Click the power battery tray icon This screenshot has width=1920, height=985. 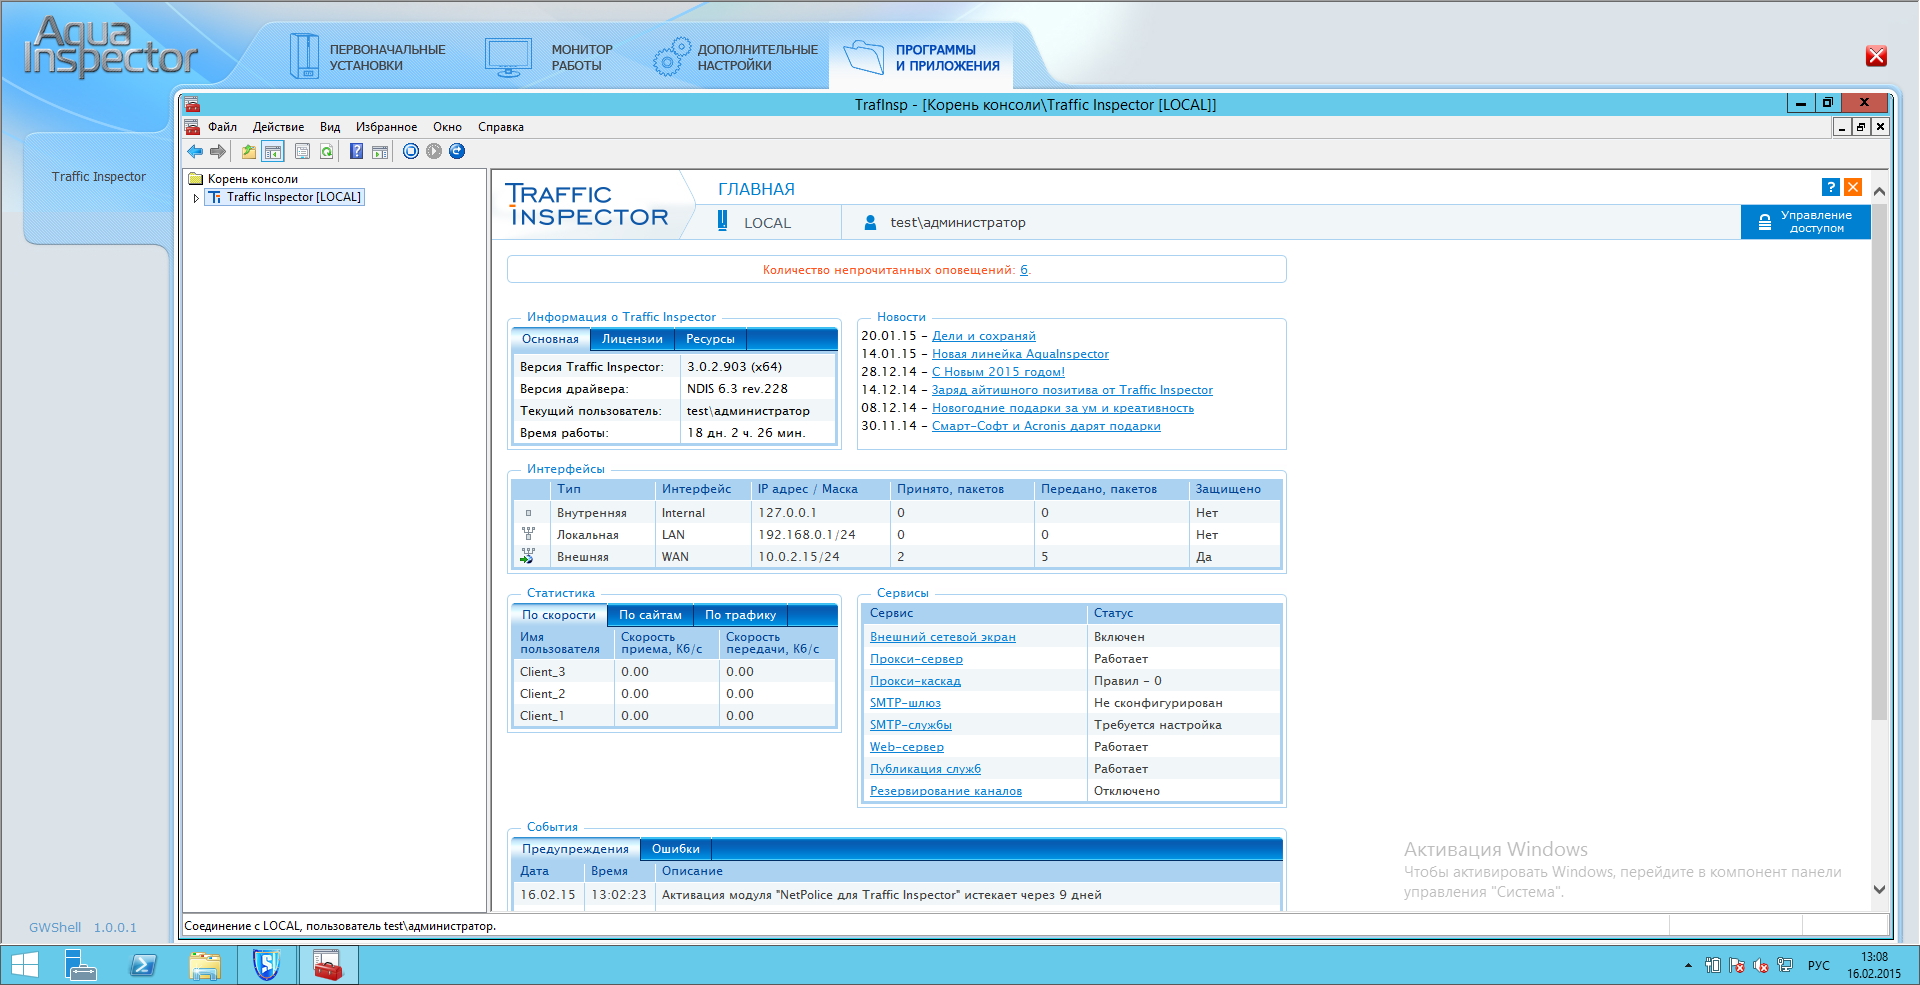tap(1712, 966)
